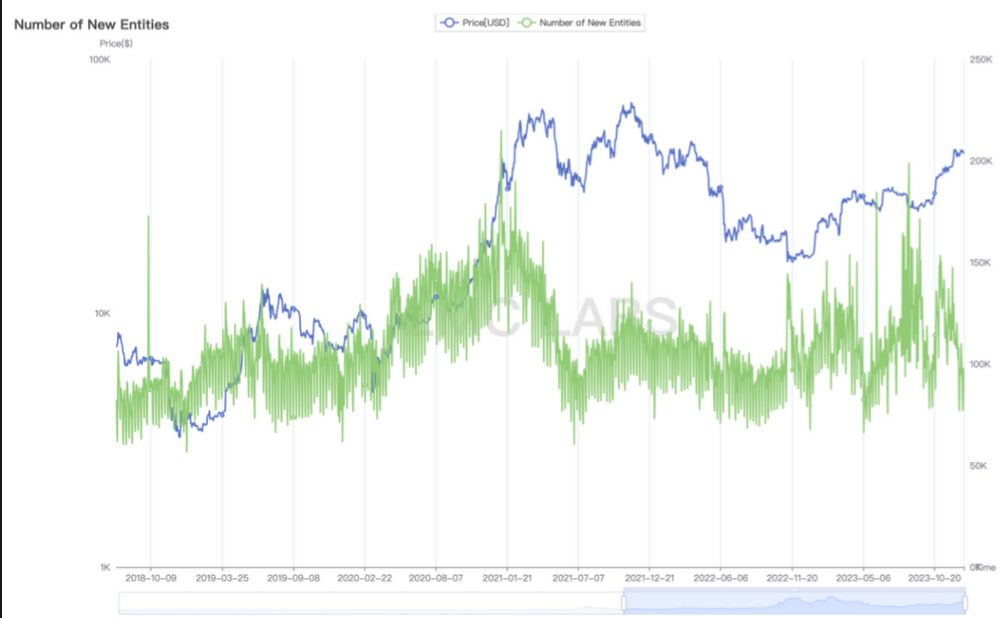Click the 2023-10-20 date label on x-axis
The width and height of the screenshot is (1008, 618).
coord(935,578)
